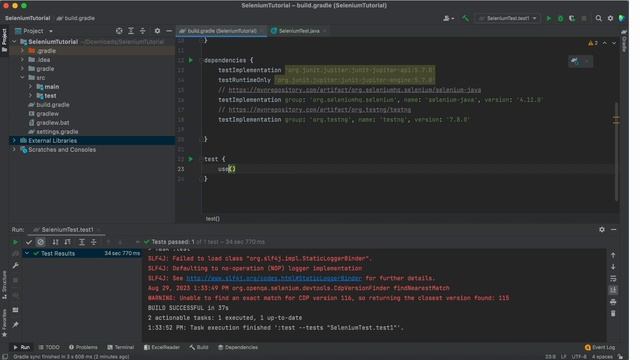Jump to the end of console output, down arrow
The width and height of the screenshot is (640, 360).
point(613,267)
